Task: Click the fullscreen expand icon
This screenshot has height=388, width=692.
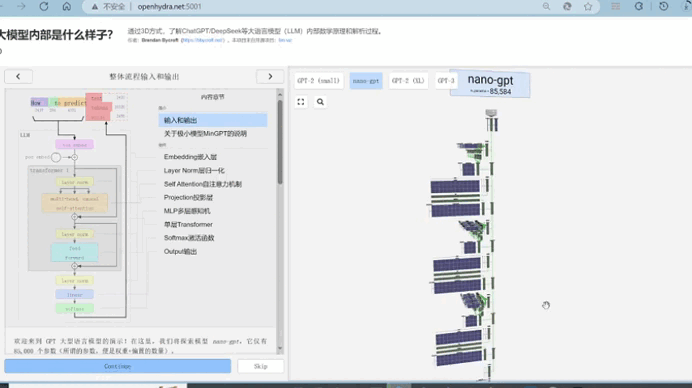Action: click(x=301, y=102)
